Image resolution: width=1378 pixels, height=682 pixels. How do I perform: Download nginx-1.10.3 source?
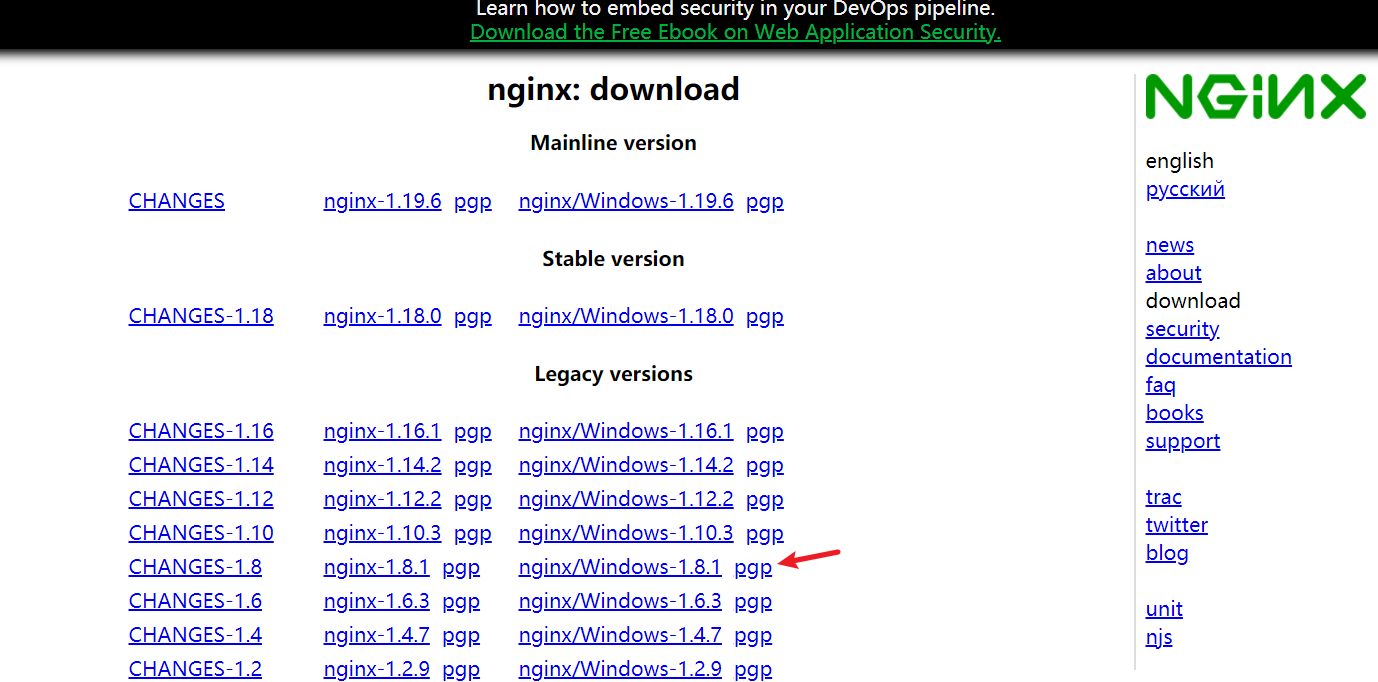pyautogui.click(x=382, y=533)
